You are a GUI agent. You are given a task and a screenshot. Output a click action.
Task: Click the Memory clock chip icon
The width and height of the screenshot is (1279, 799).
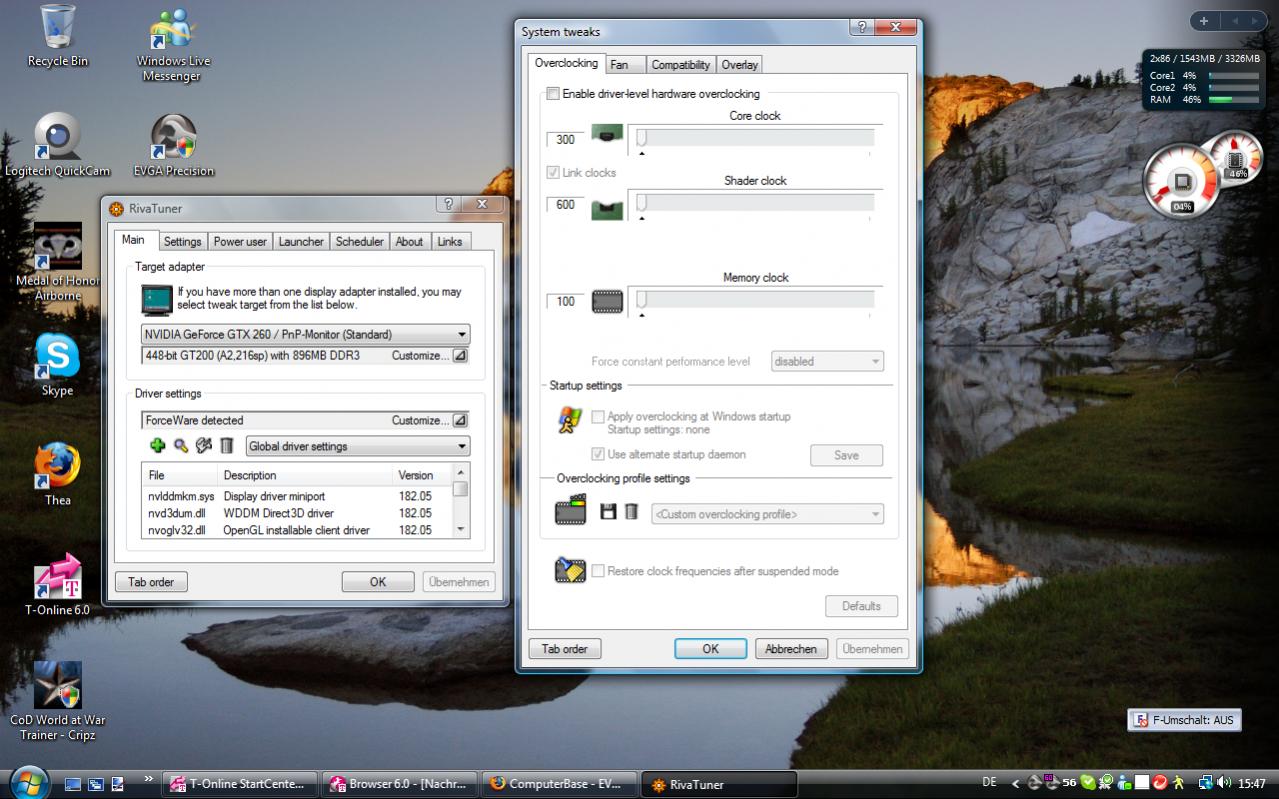click(607, 301)
